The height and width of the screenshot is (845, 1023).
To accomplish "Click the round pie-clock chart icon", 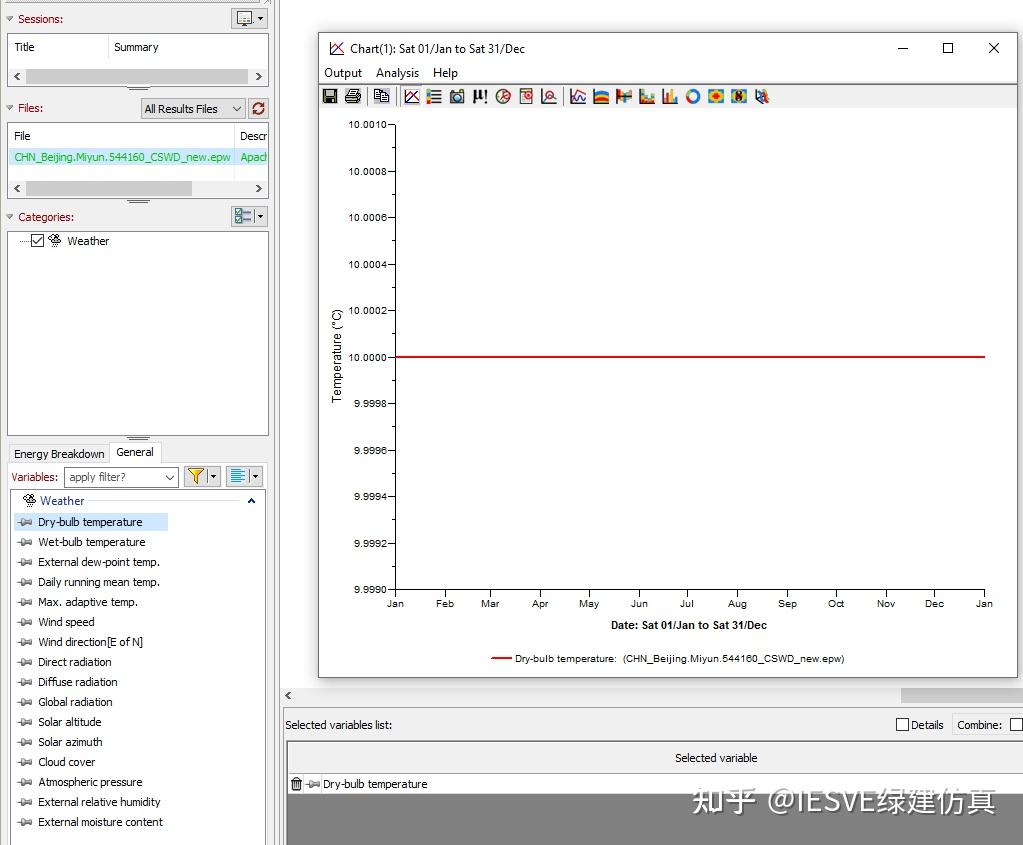I will (x=503, y=97).
